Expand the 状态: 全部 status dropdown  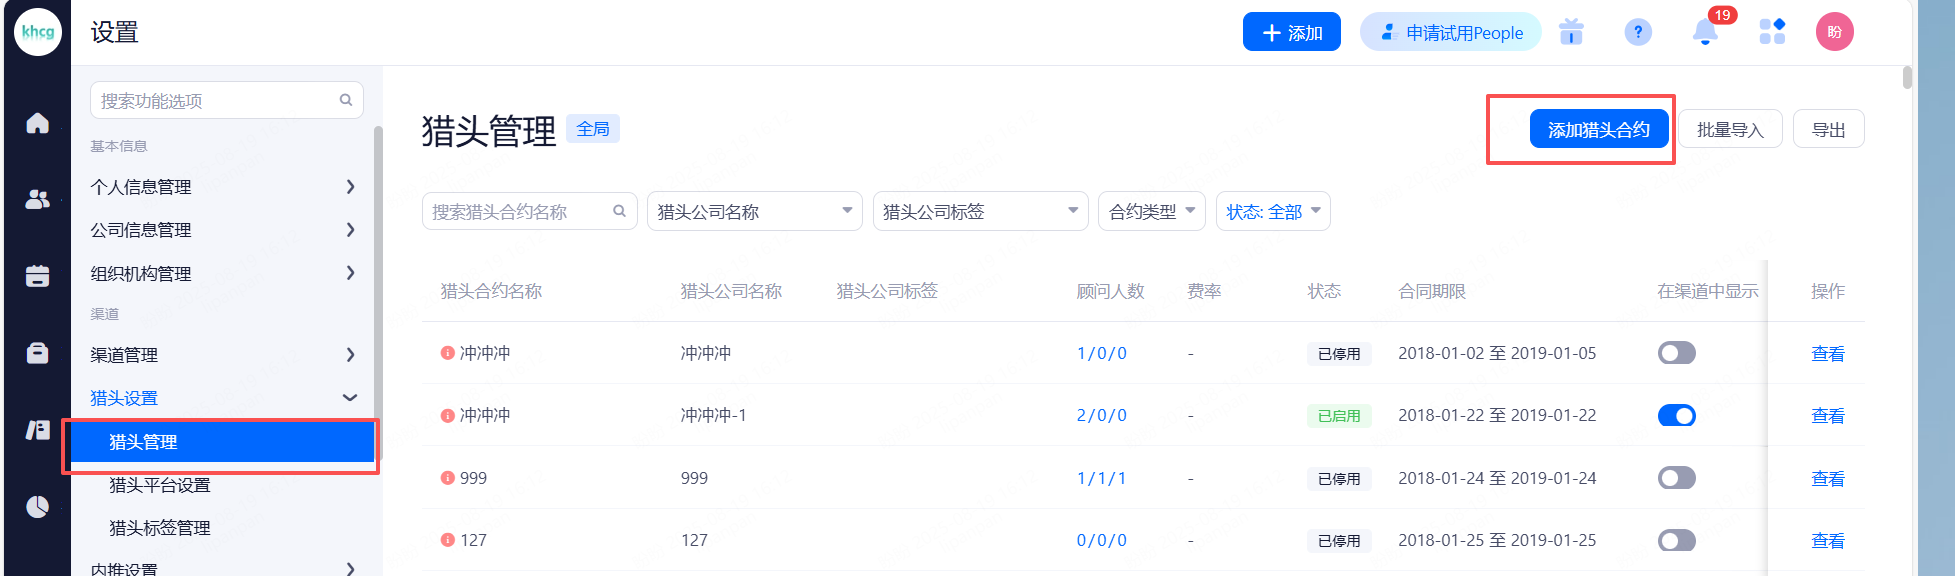(x=1272, y=211)
